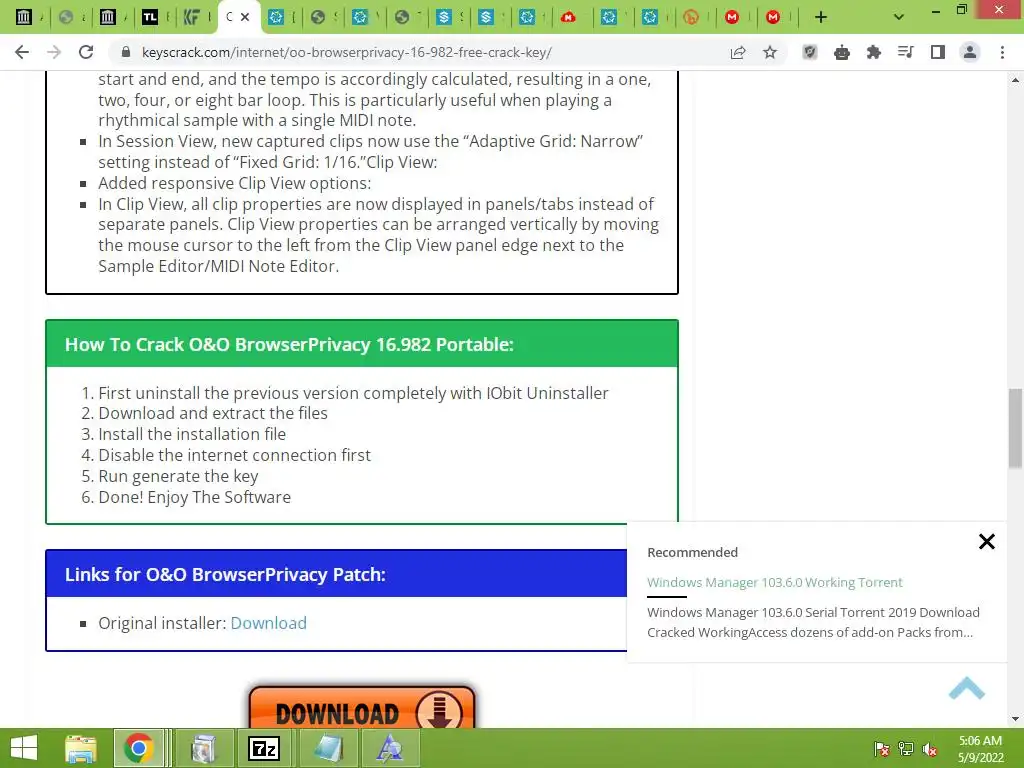Open the tab search chevron
This screenshot has height=768, width=1024.
click(x=899, y=17)
